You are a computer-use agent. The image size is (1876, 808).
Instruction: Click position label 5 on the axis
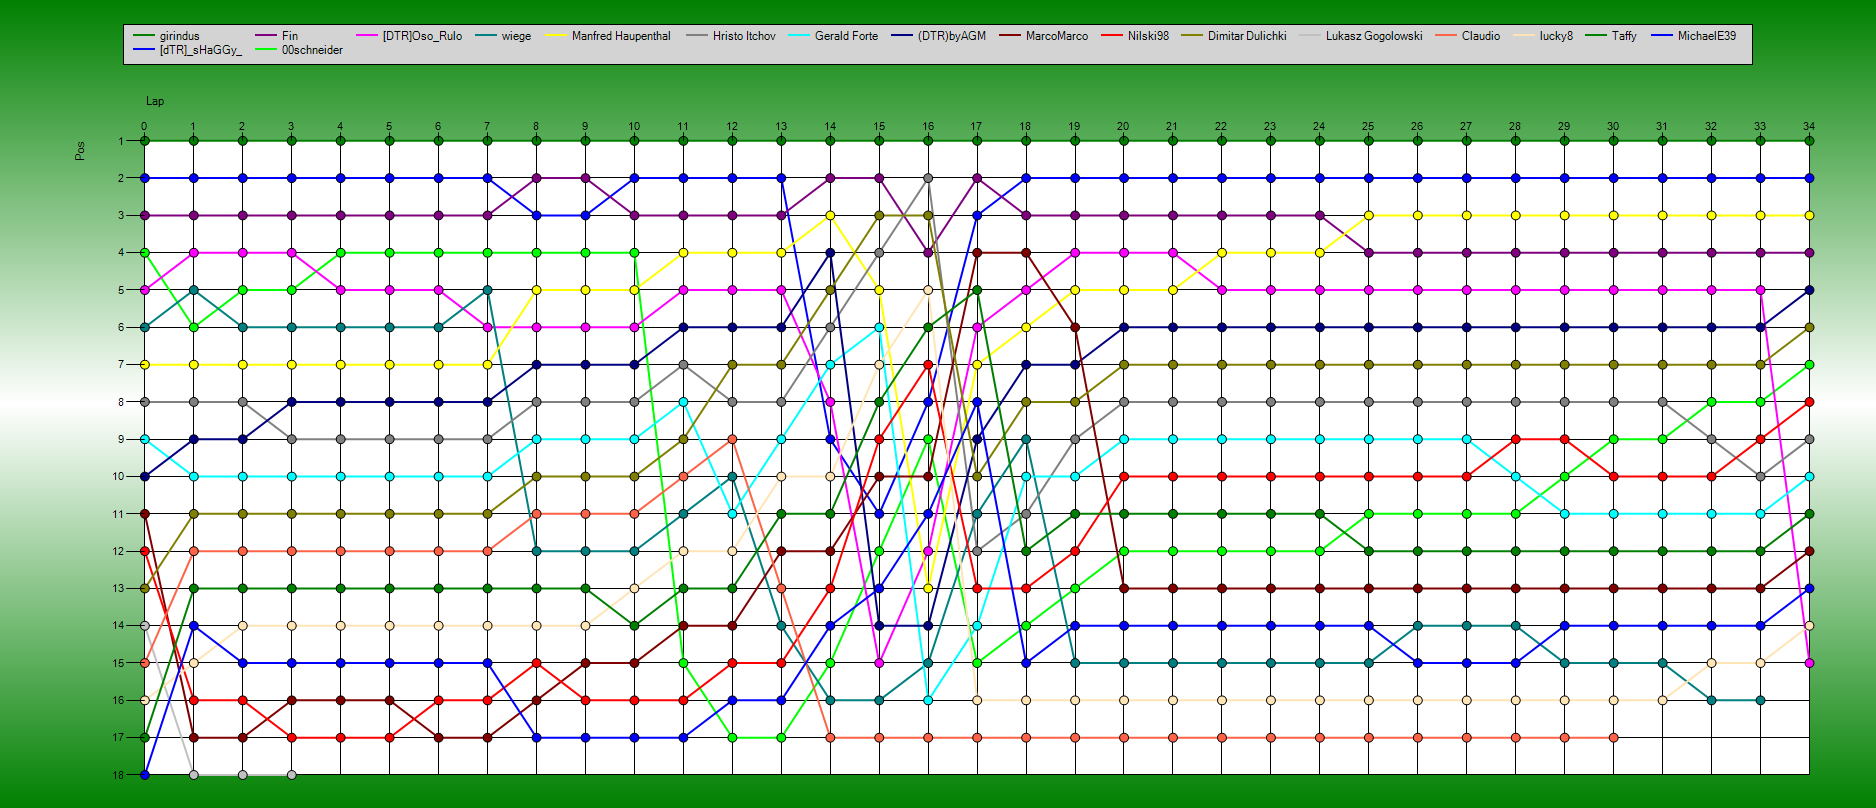tap(121, 290)
